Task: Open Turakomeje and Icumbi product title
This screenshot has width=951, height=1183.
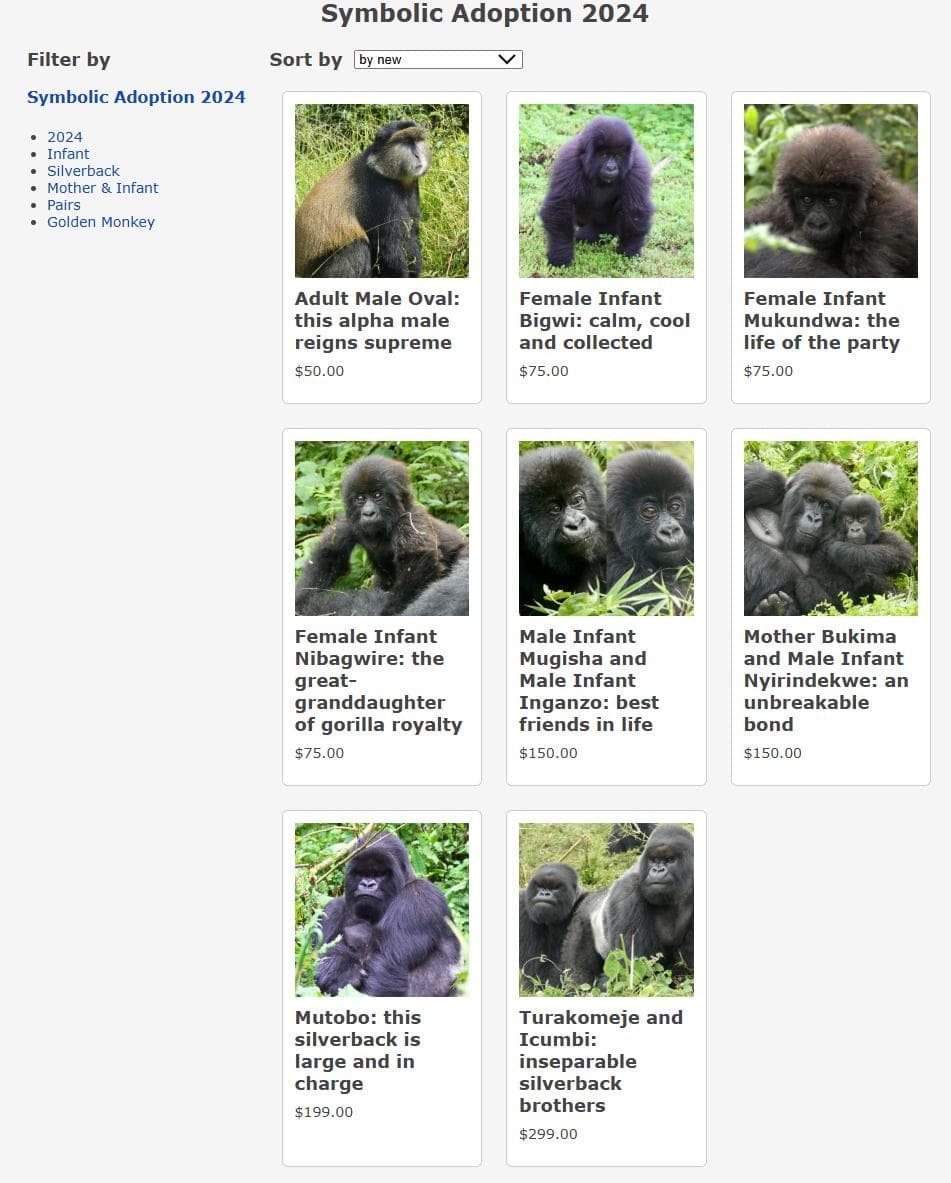Action: coord(601,1062)
